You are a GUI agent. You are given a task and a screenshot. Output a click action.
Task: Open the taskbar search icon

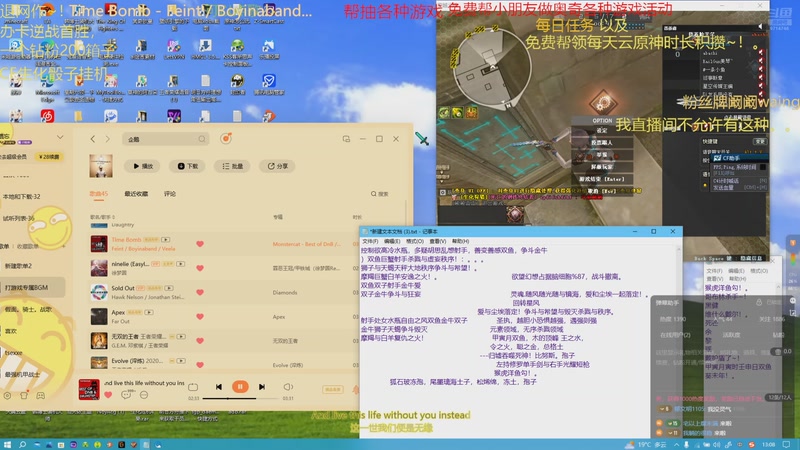pyautogui.click(x=22, y=444)
